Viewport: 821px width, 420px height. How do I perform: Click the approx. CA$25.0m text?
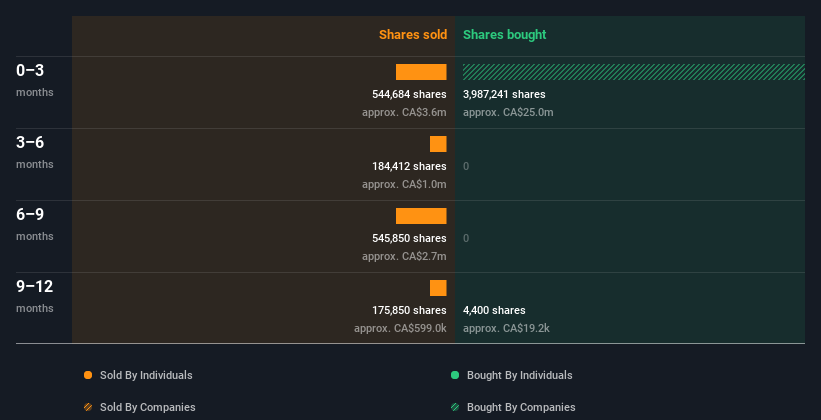pyautogui.click(x=508, y=113)
